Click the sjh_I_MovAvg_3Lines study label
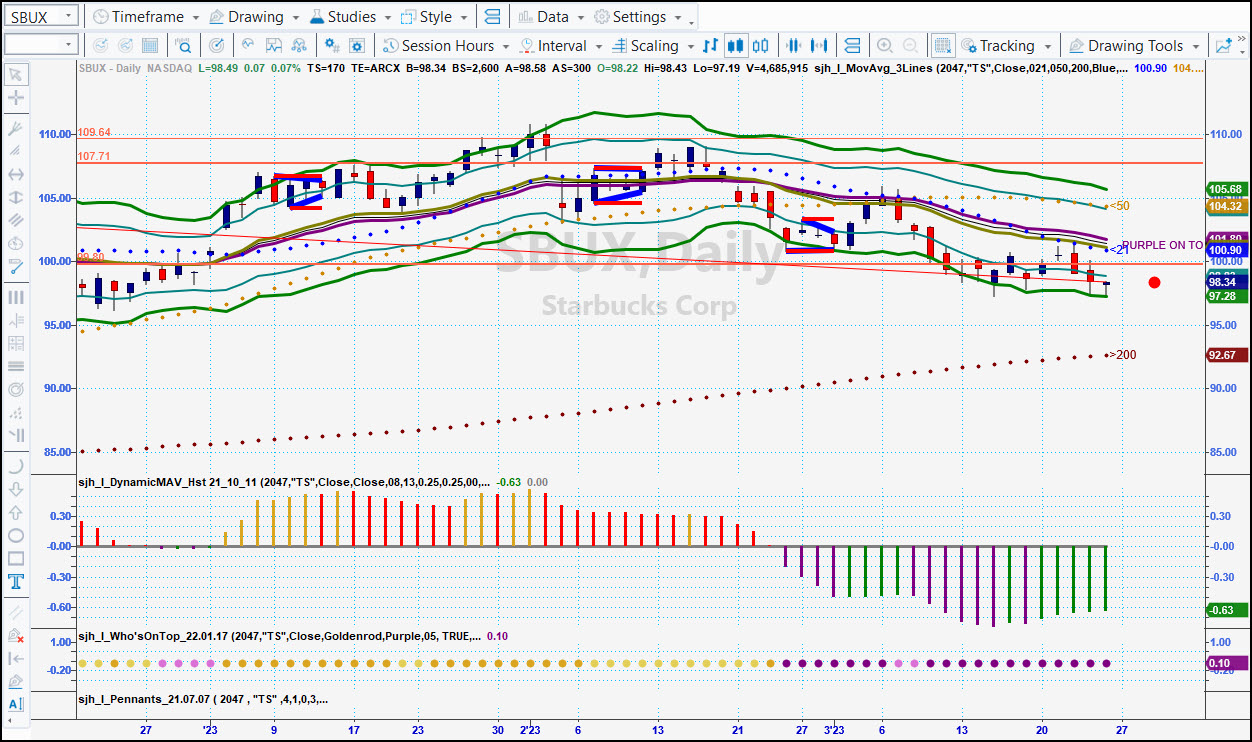Viewport: 1252px width, 742px height. 972,68
